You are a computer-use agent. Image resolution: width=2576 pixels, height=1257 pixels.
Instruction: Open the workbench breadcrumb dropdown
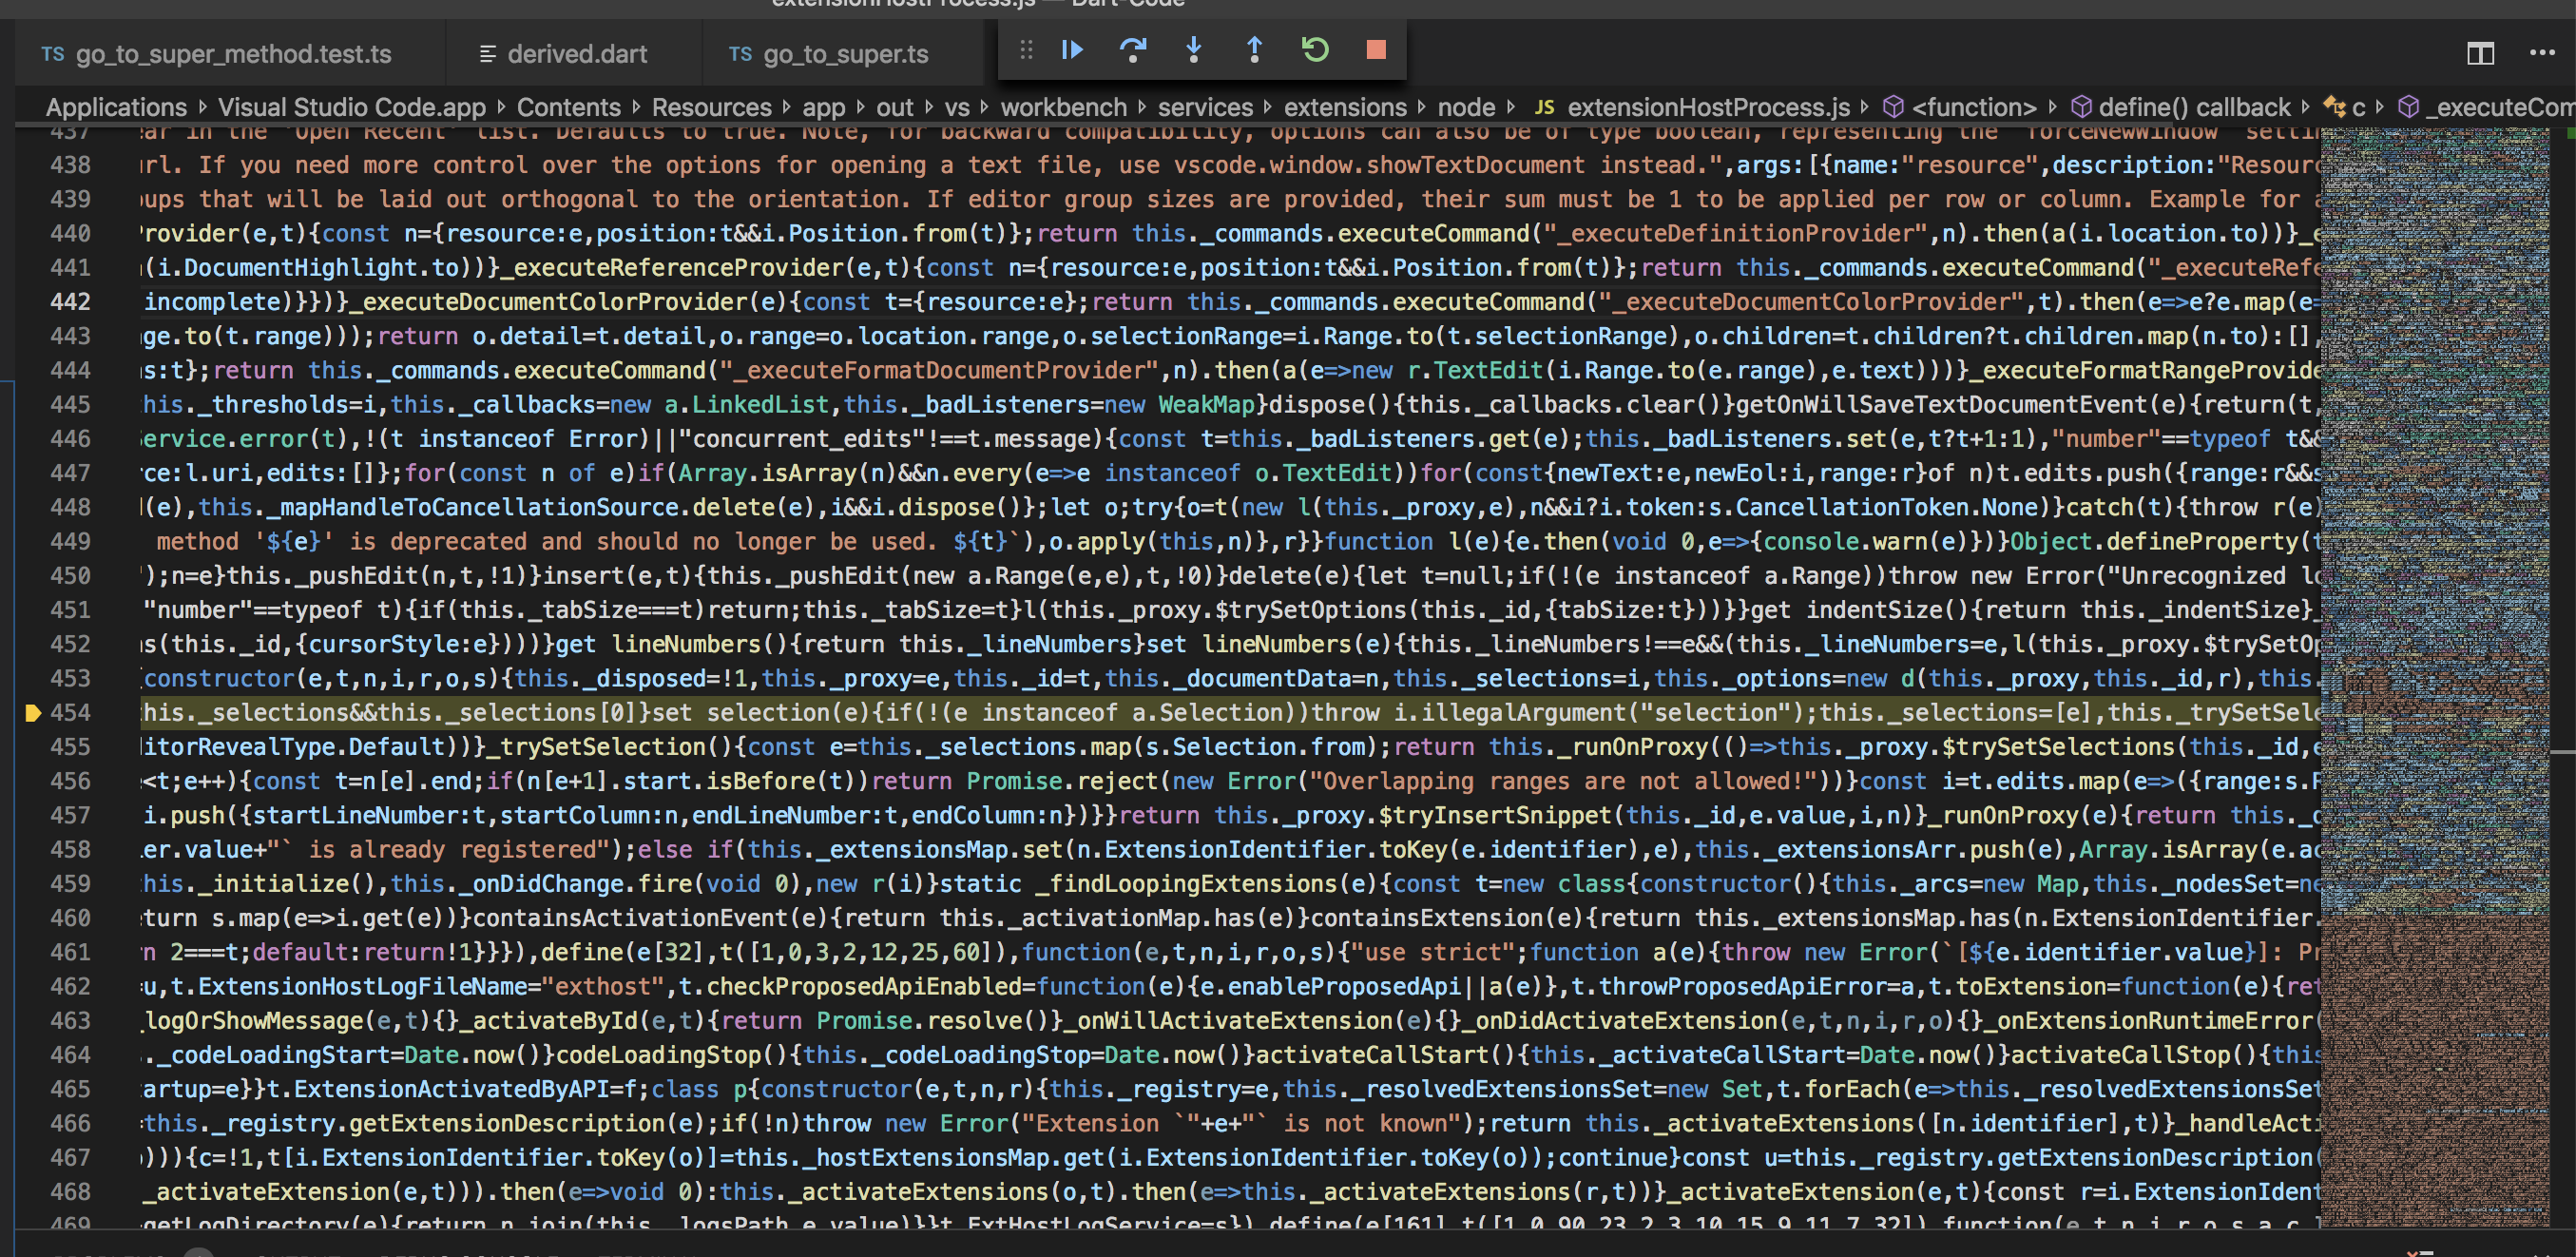click(1063, 107)
